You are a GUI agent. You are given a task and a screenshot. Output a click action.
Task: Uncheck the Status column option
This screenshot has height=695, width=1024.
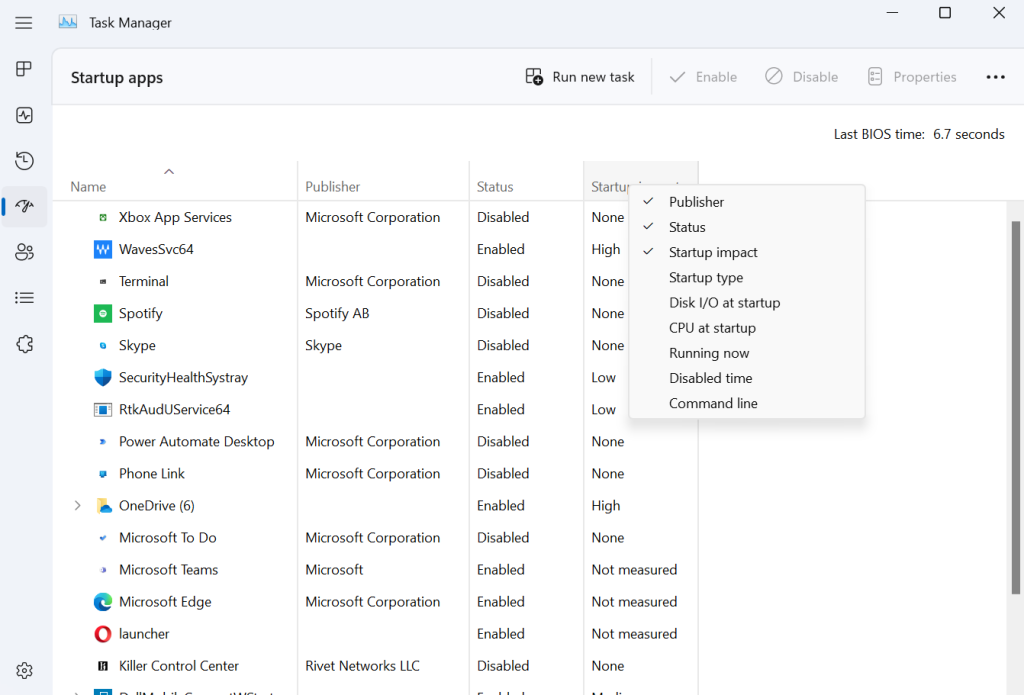(747, 227)
